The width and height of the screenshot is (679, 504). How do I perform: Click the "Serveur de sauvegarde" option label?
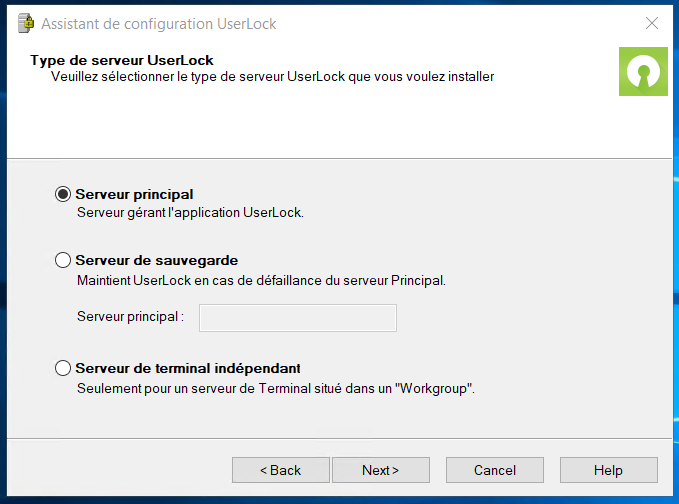pyautogui.click(x=156, y=260)
